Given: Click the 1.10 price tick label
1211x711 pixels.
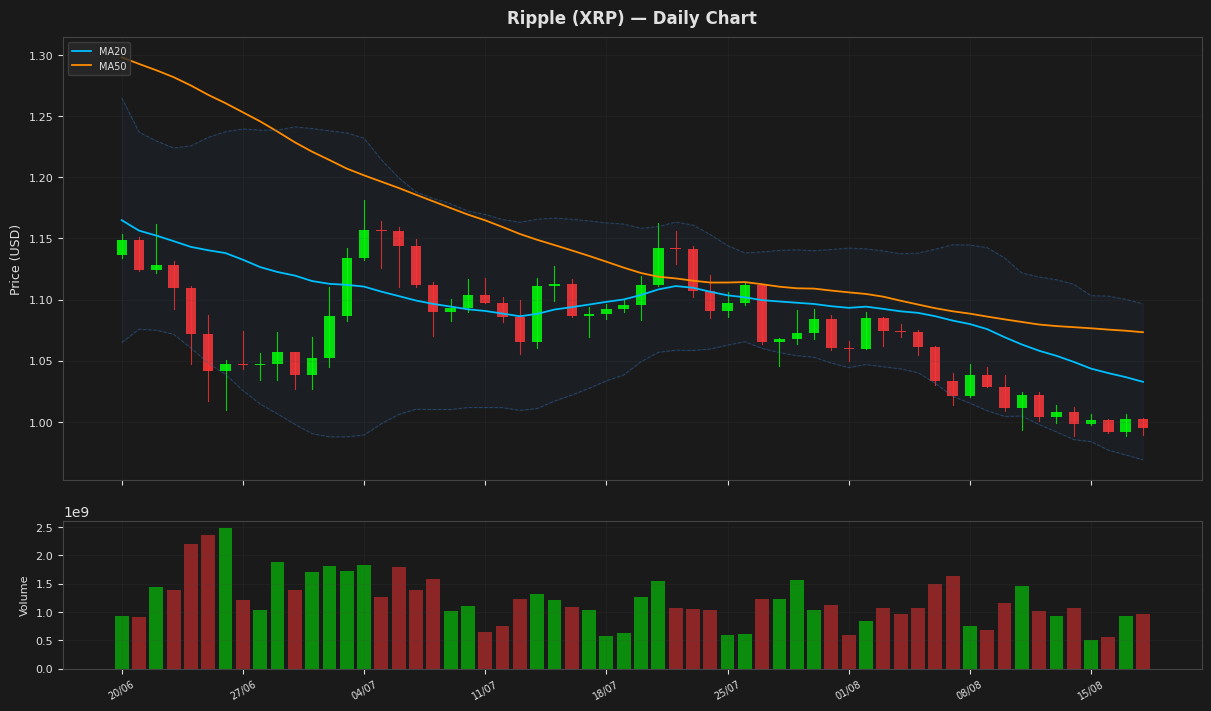Looking at the screenshot, I should (40, 300).
